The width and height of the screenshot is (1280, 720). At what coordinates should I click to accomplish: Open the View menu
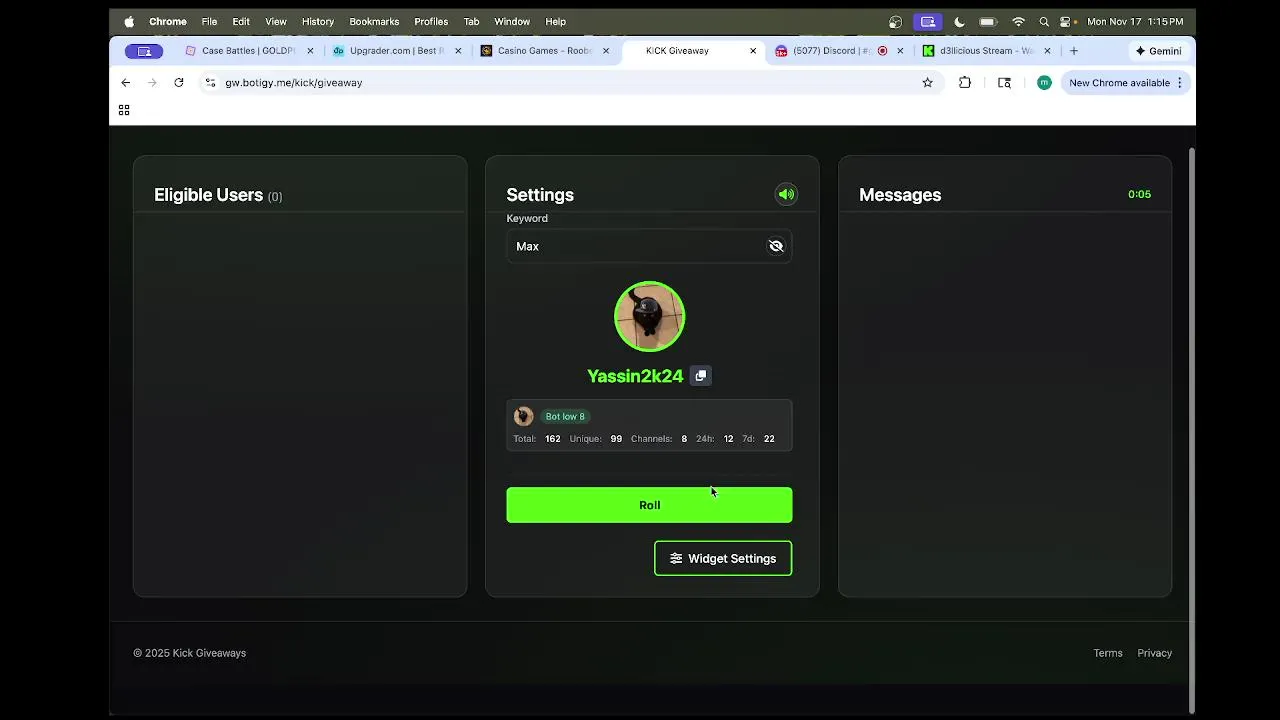point(276,21)
